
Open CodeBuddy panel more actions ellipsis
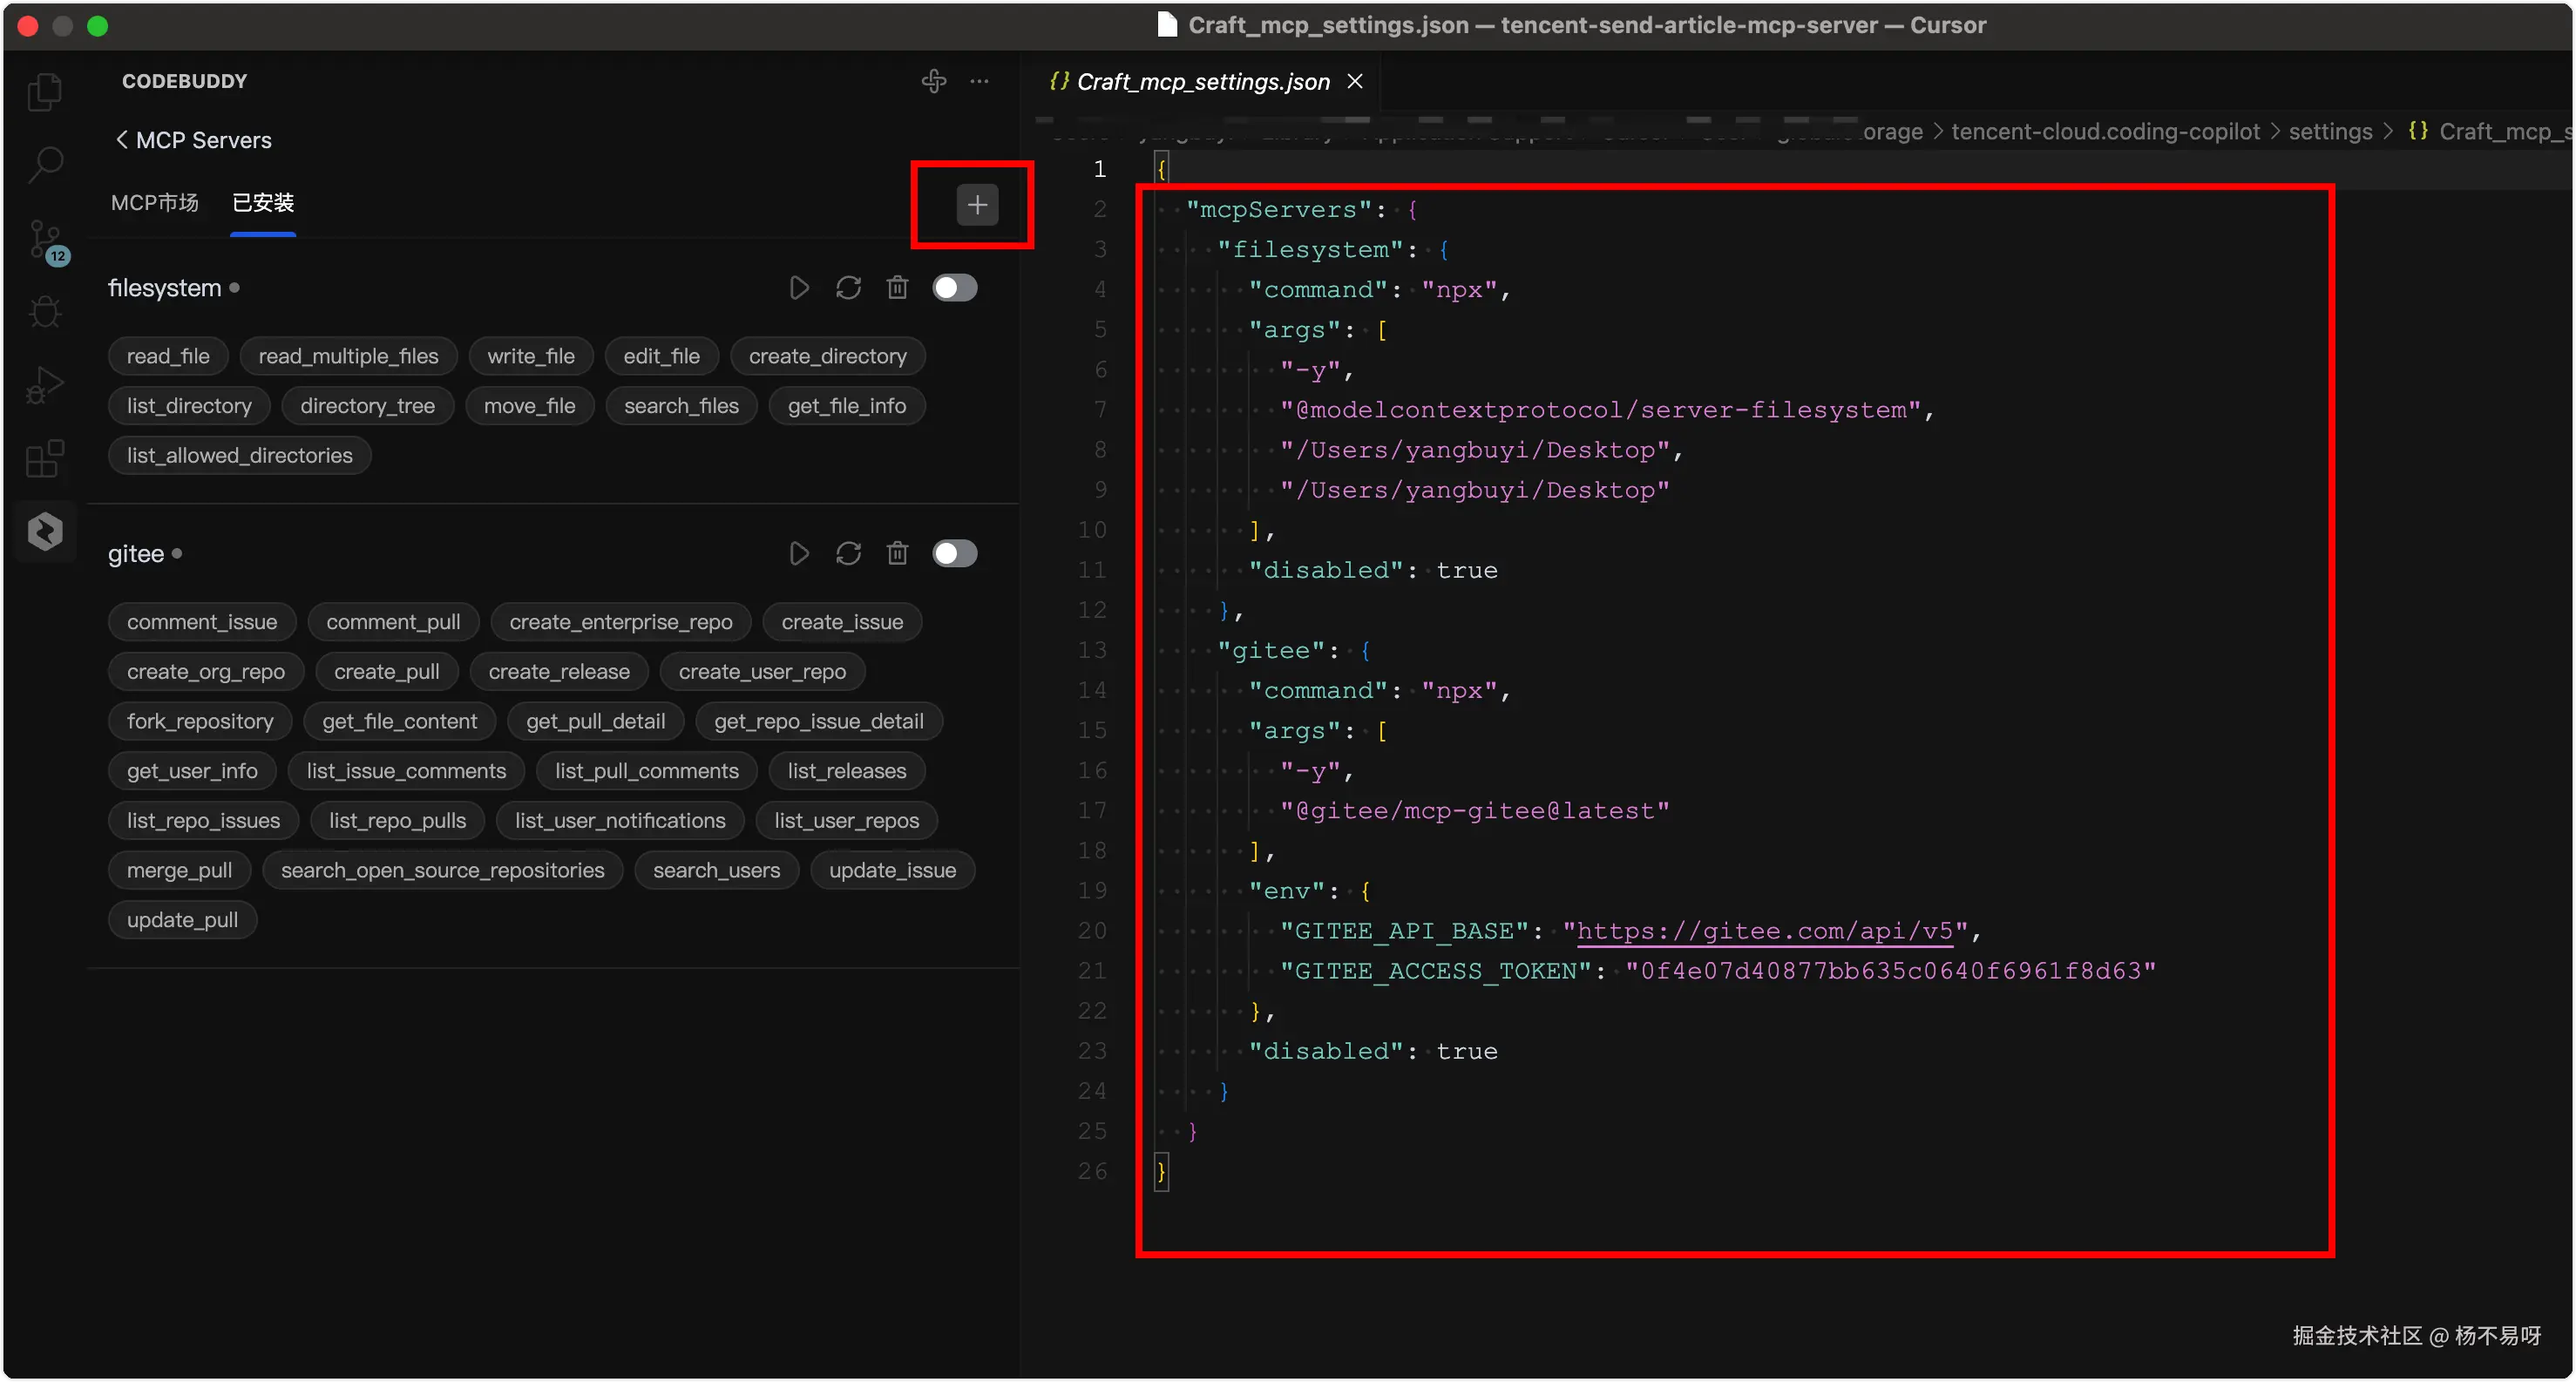[979, 81]
